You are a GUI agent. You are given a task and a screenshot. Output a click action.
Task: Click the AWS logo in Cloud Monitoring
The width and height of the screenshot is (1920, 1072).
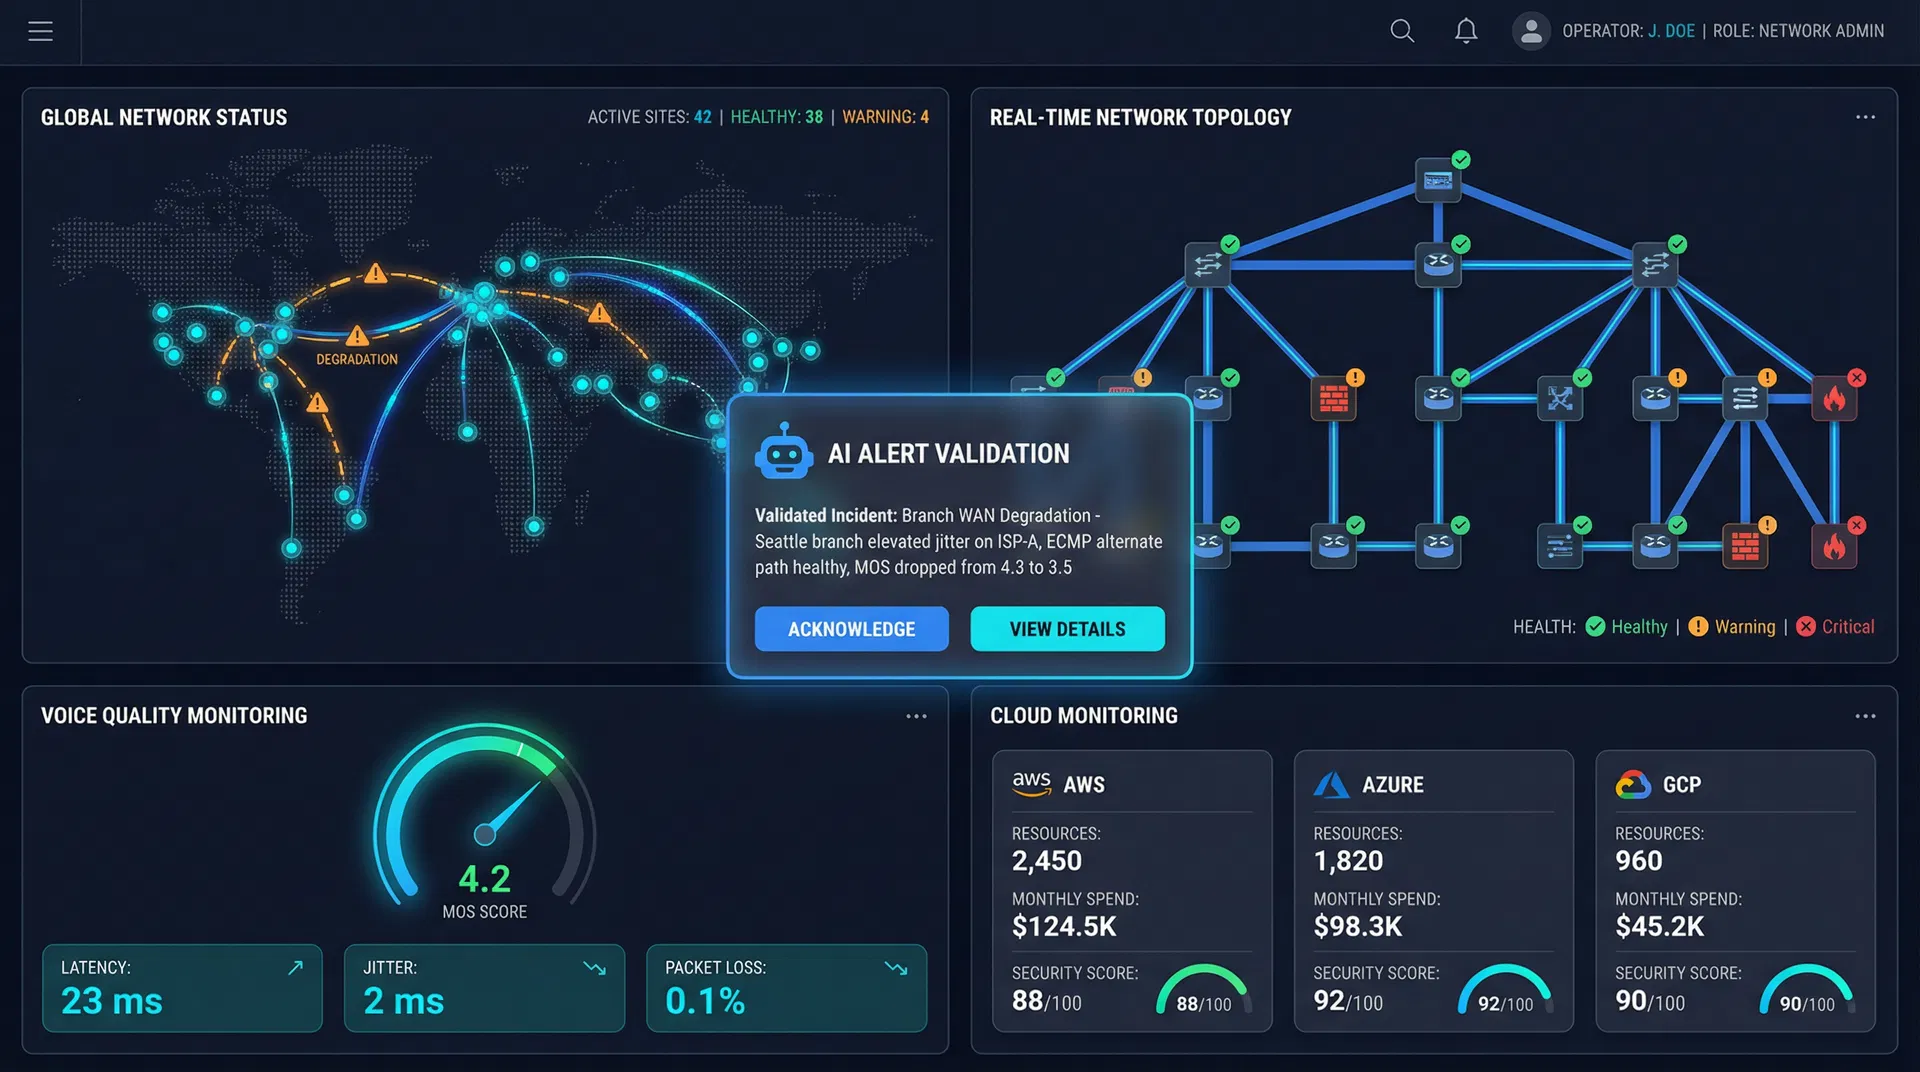click(x=1032, y=784)
